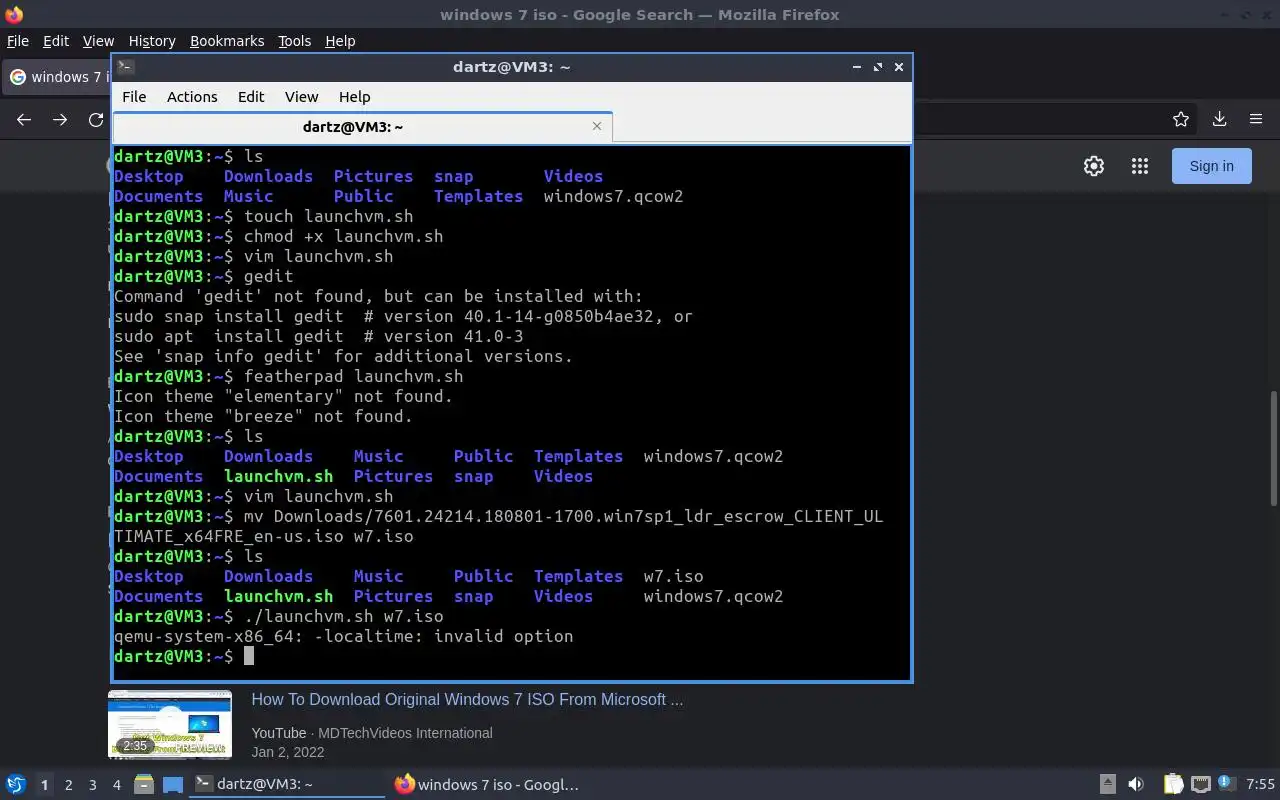Open the terminal View menu
Screen dimensions: 1280x800
pyautogui.click(x=301, y=97)
